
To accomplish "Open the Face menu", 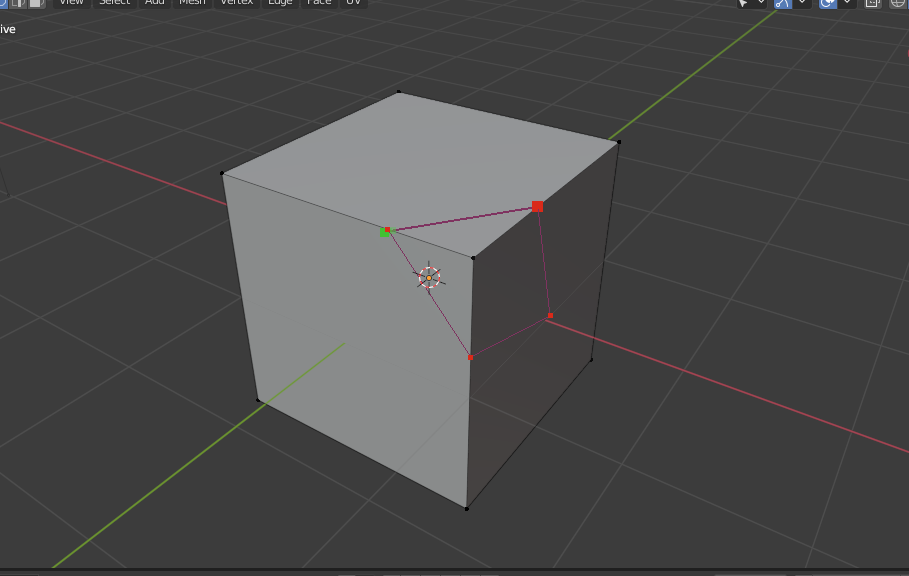I will 319,2.
